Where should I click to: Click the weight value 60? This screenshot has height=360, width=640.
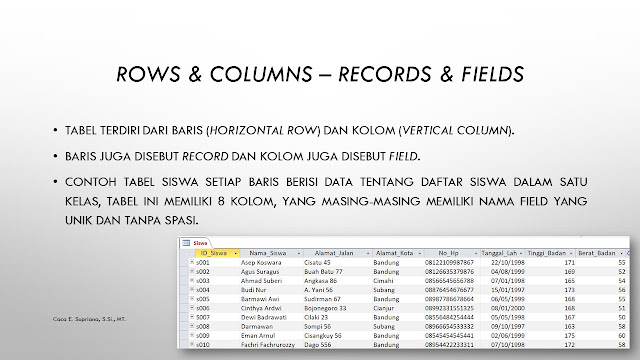[622, 336]
